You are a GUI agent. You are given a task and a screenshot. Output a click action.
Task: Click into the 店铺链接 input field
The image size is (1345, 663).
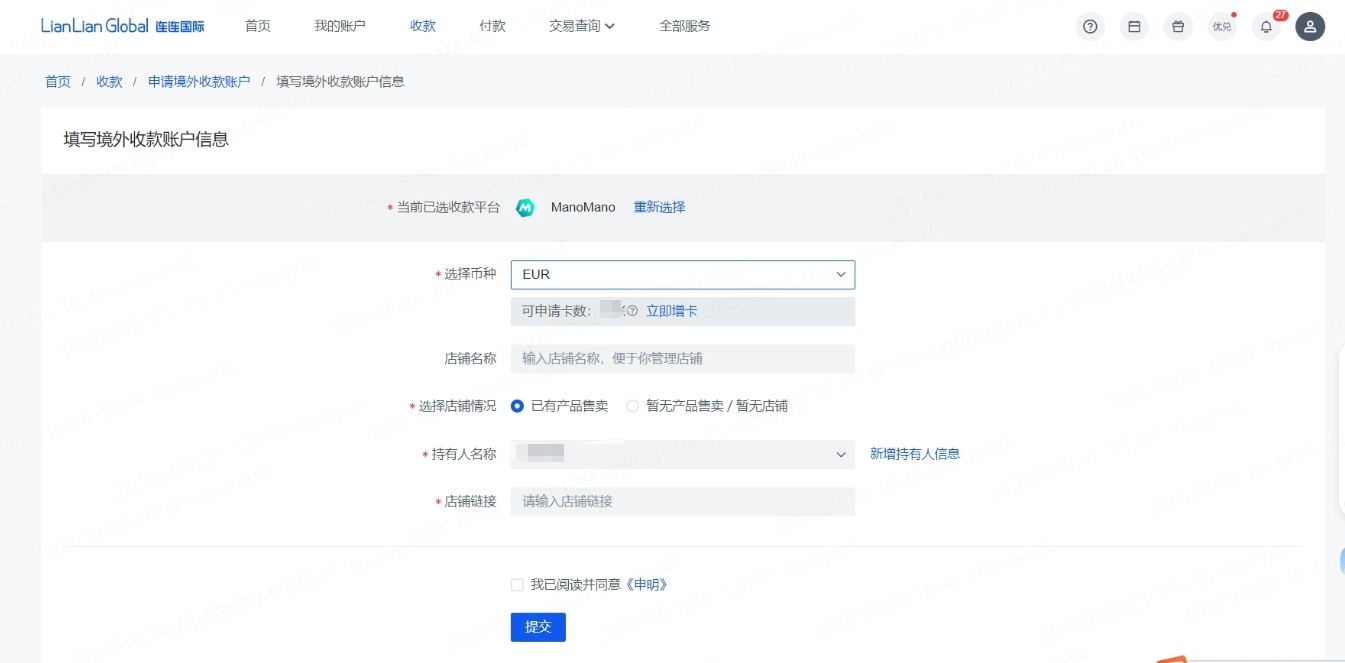click(682, 501)
